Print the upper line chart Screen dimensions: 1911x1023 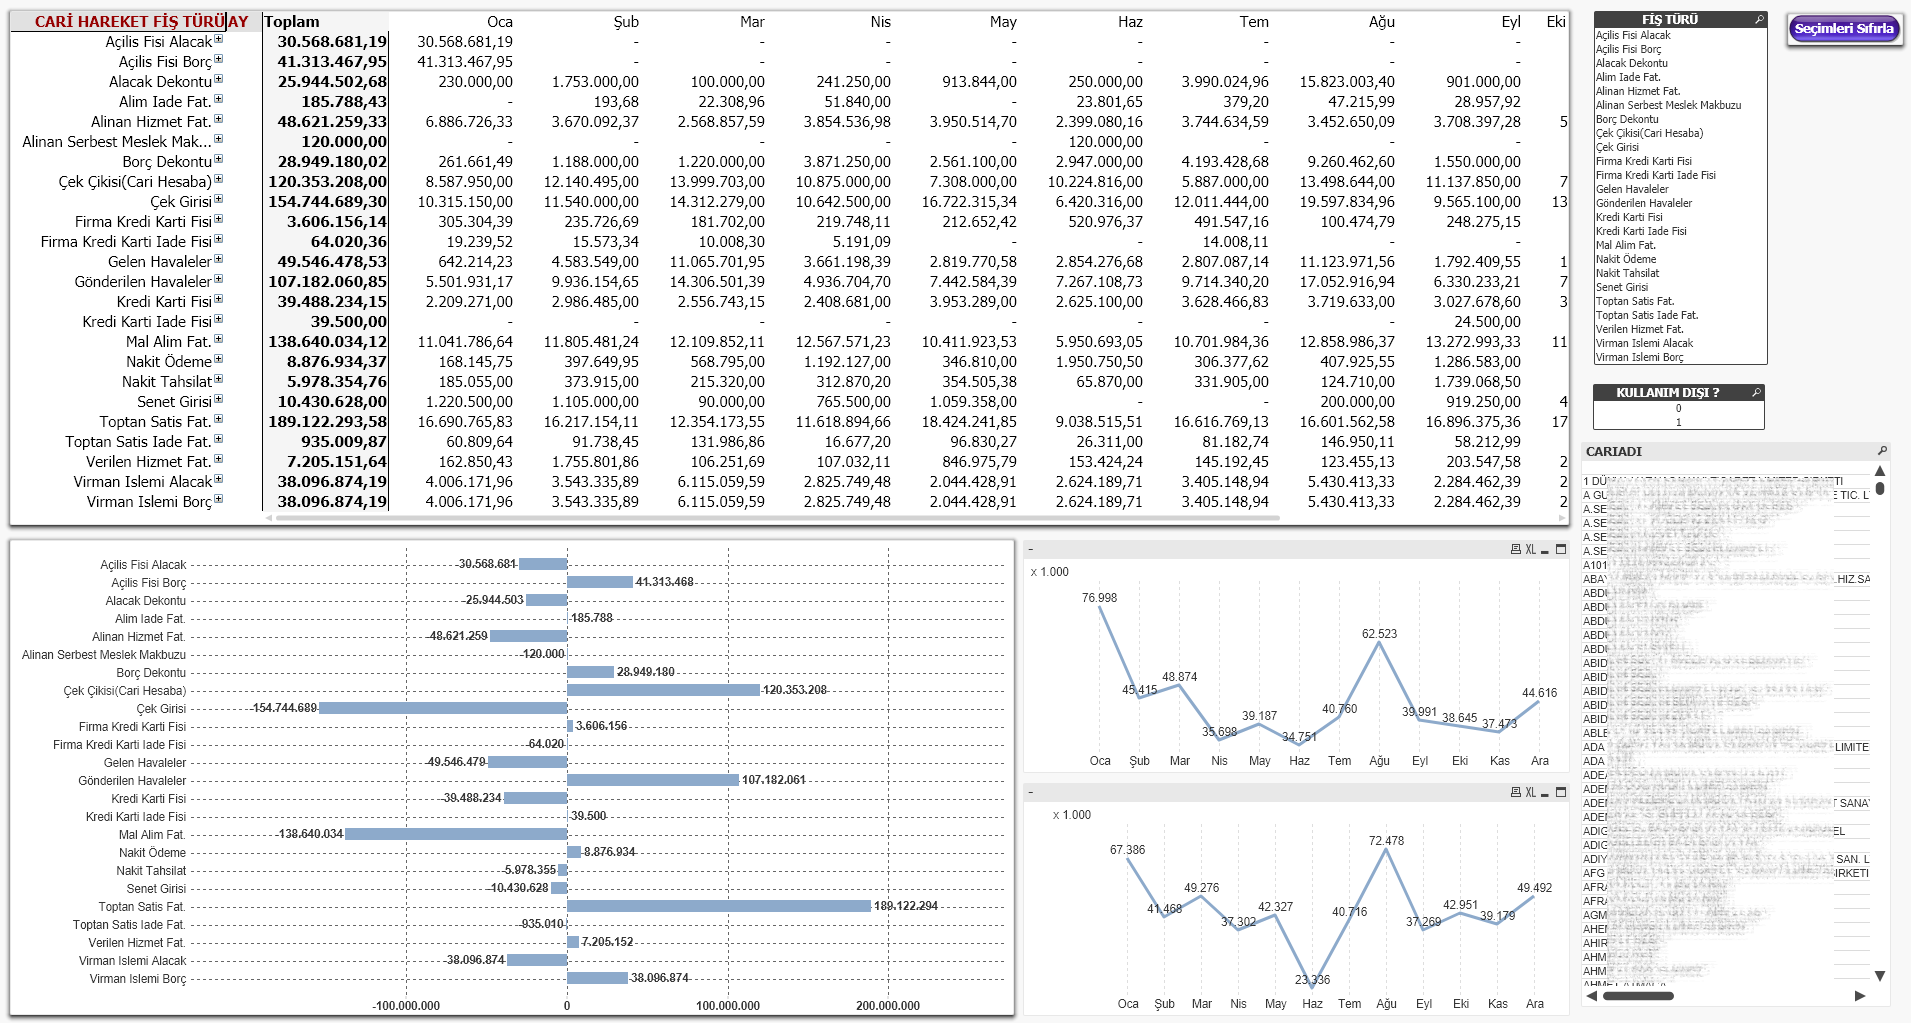coord(1515,550)
